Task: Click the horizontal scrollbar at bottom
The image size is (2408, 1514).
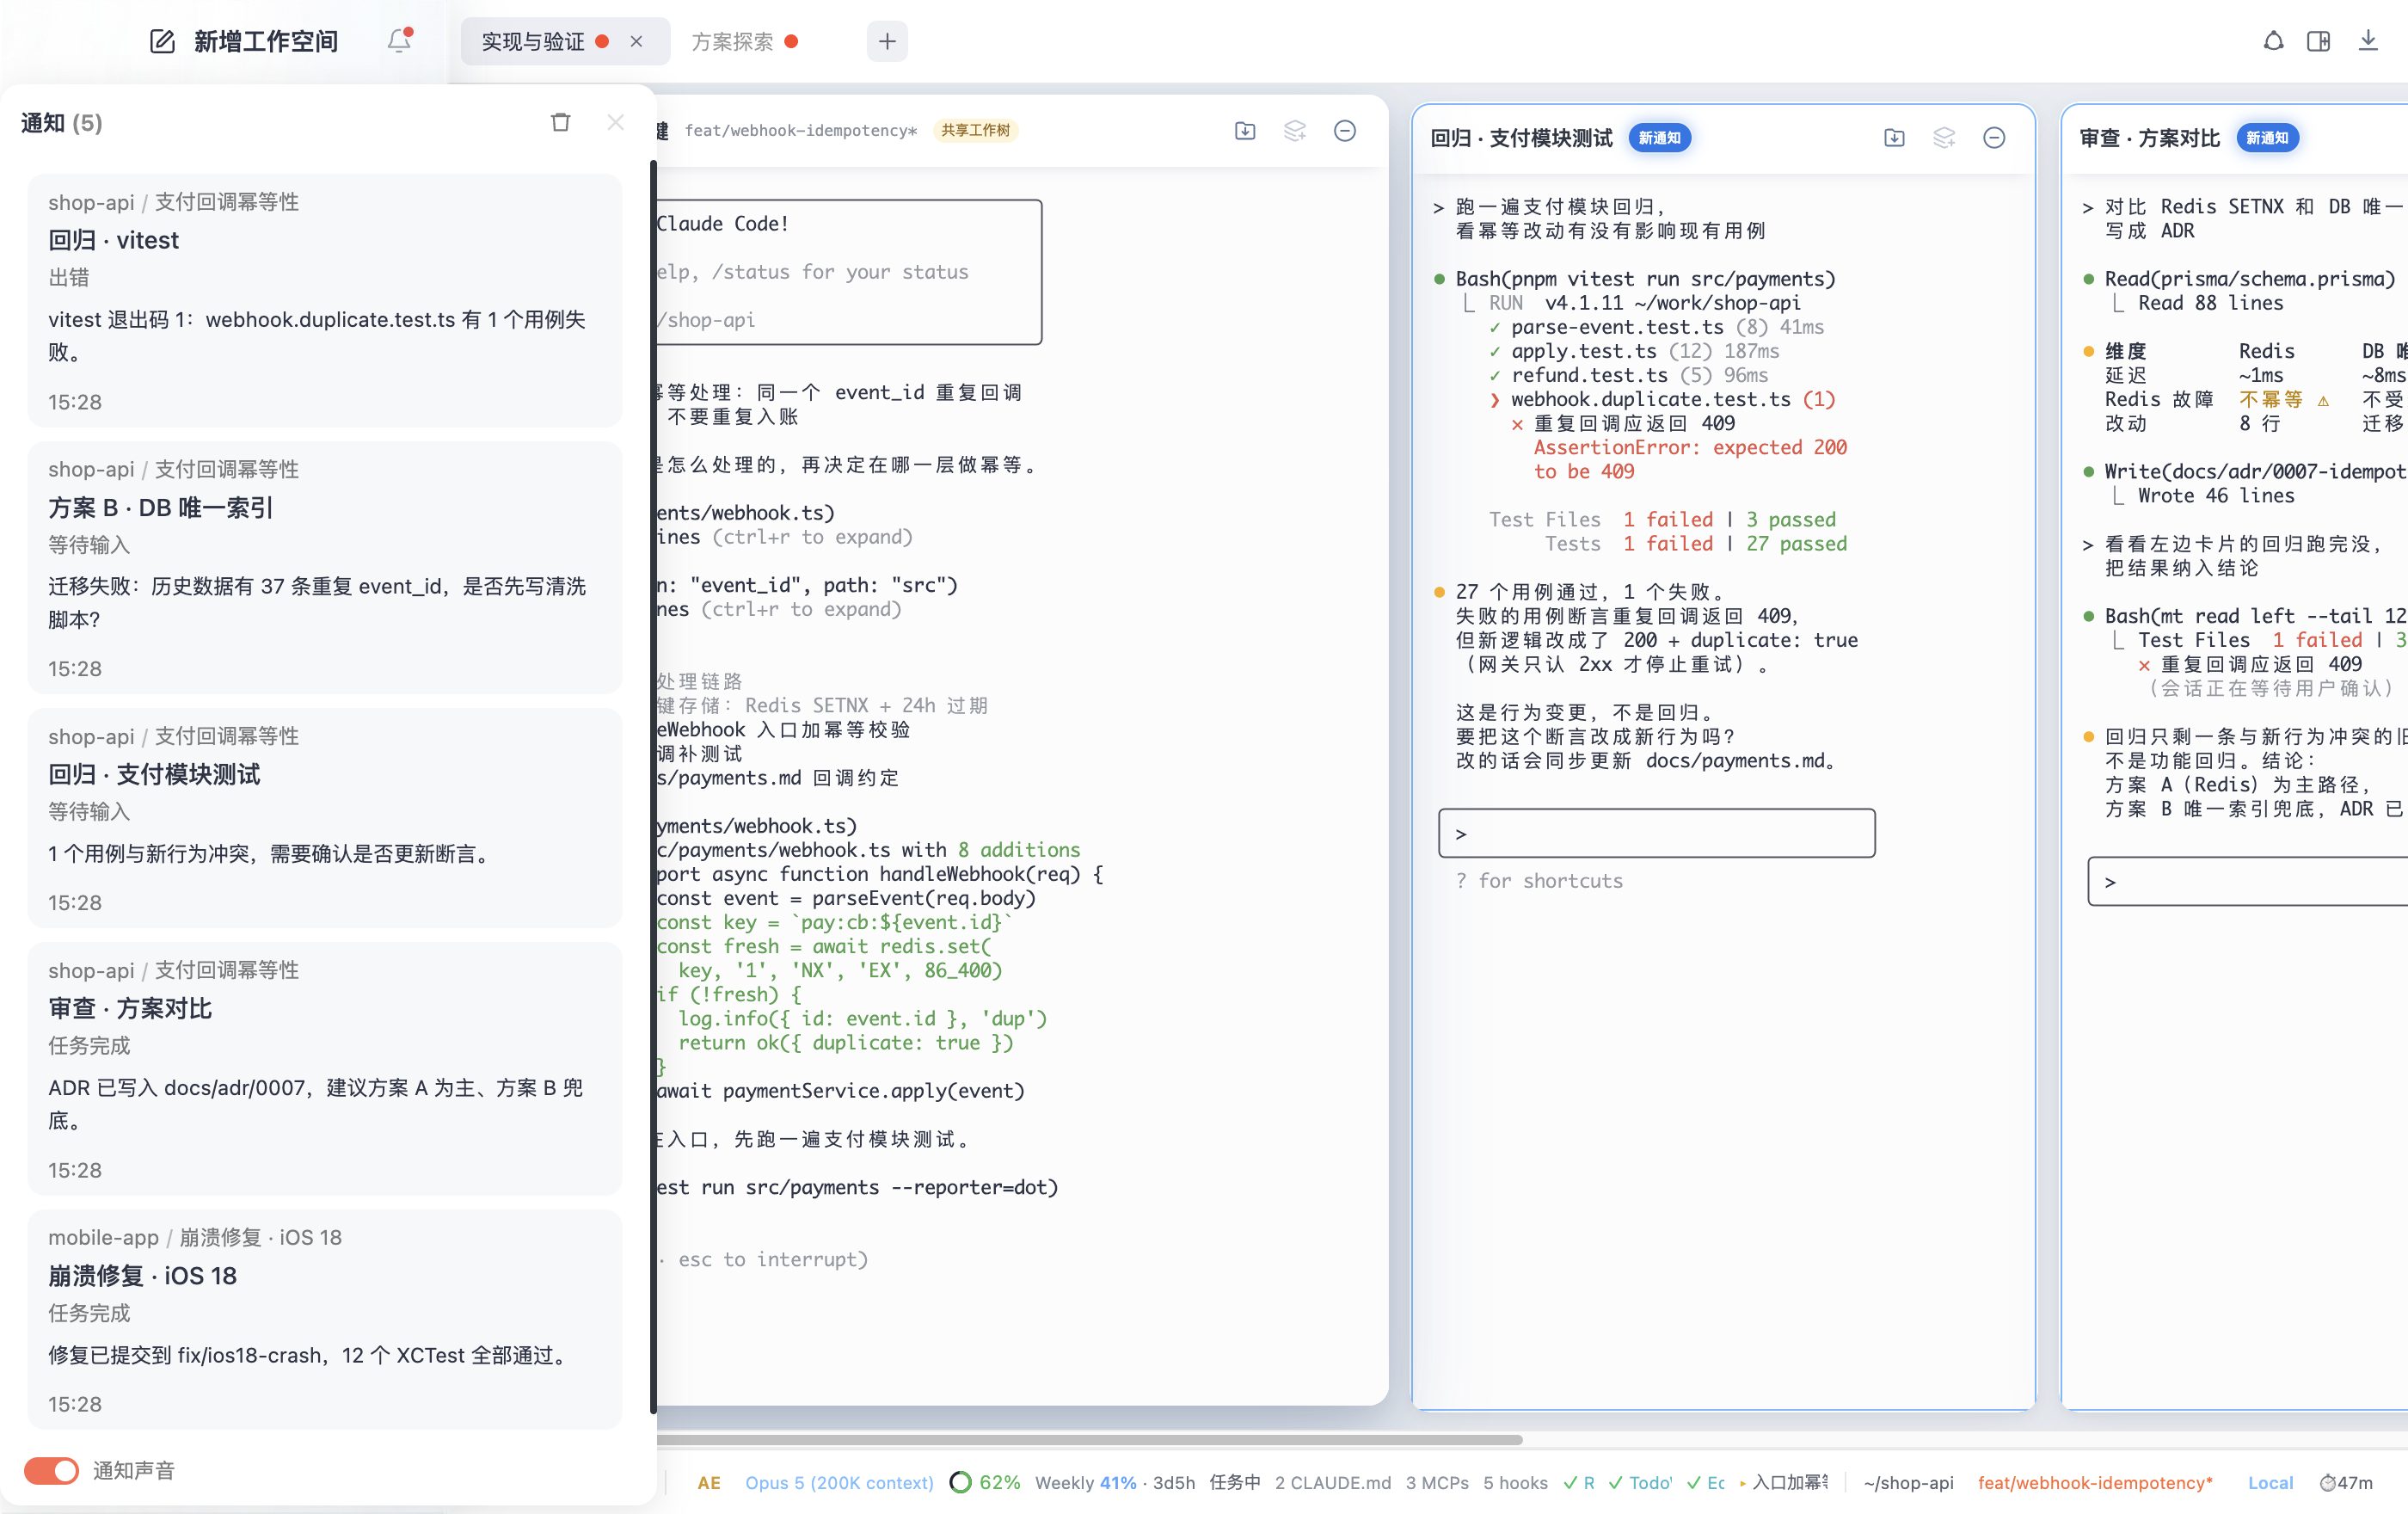Action: click(1090, 1439)
